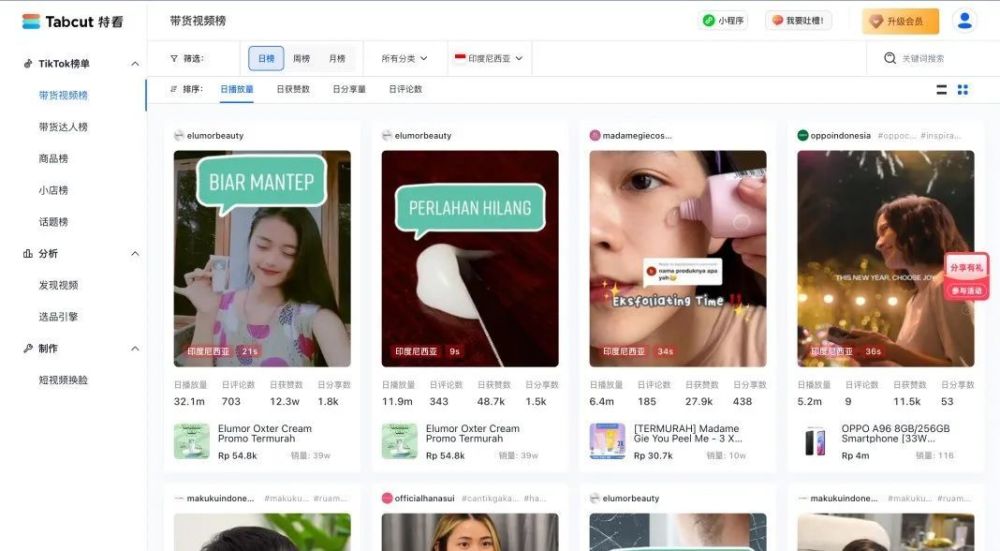Sort by 日评论数
The image size is (1000, 551).
click(405, 89)
